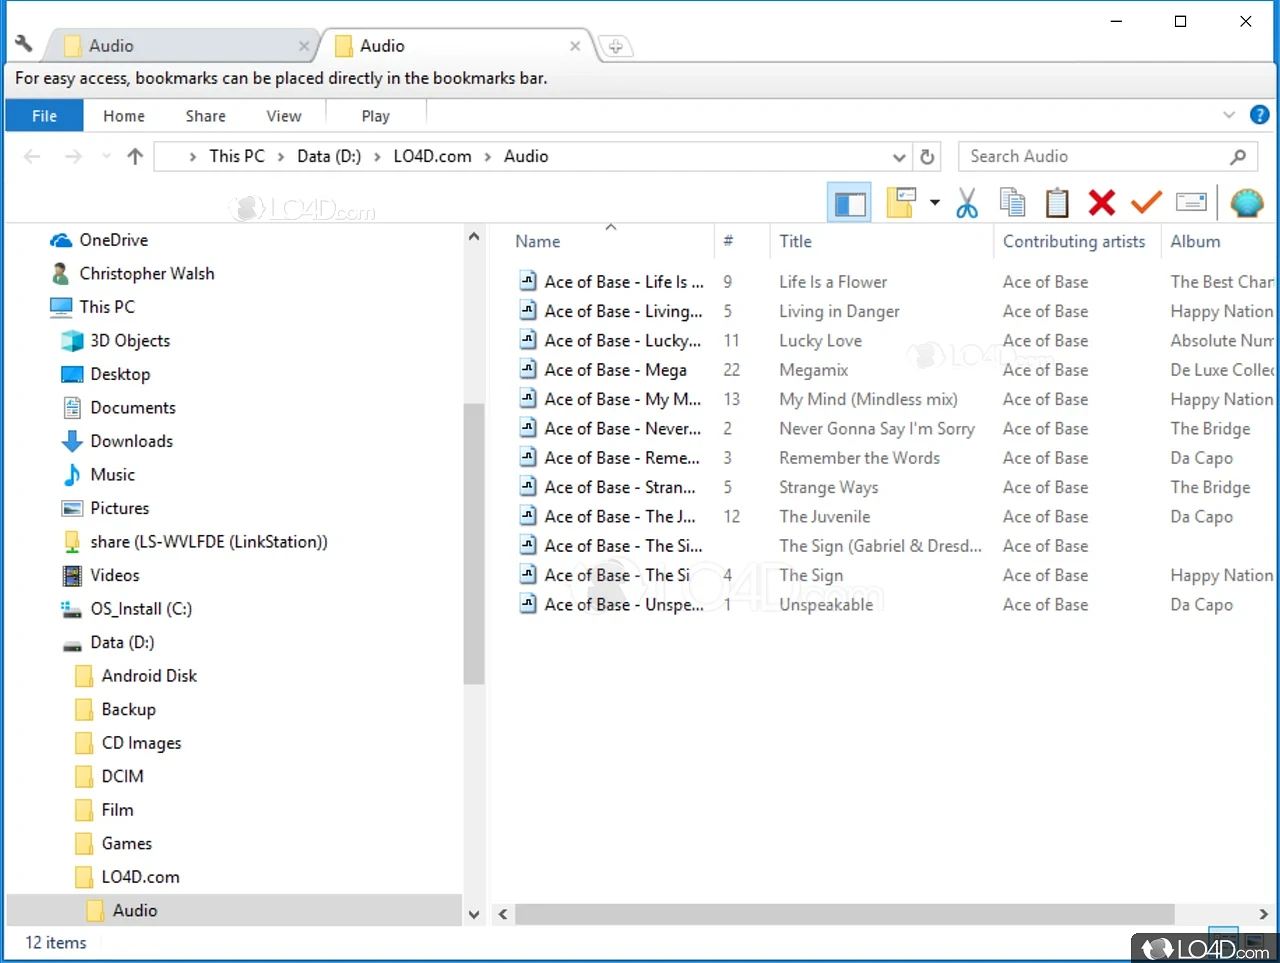Viewport: 1280px width, 963px height.
Task: Go up one folder level
Action: [135, 156]
